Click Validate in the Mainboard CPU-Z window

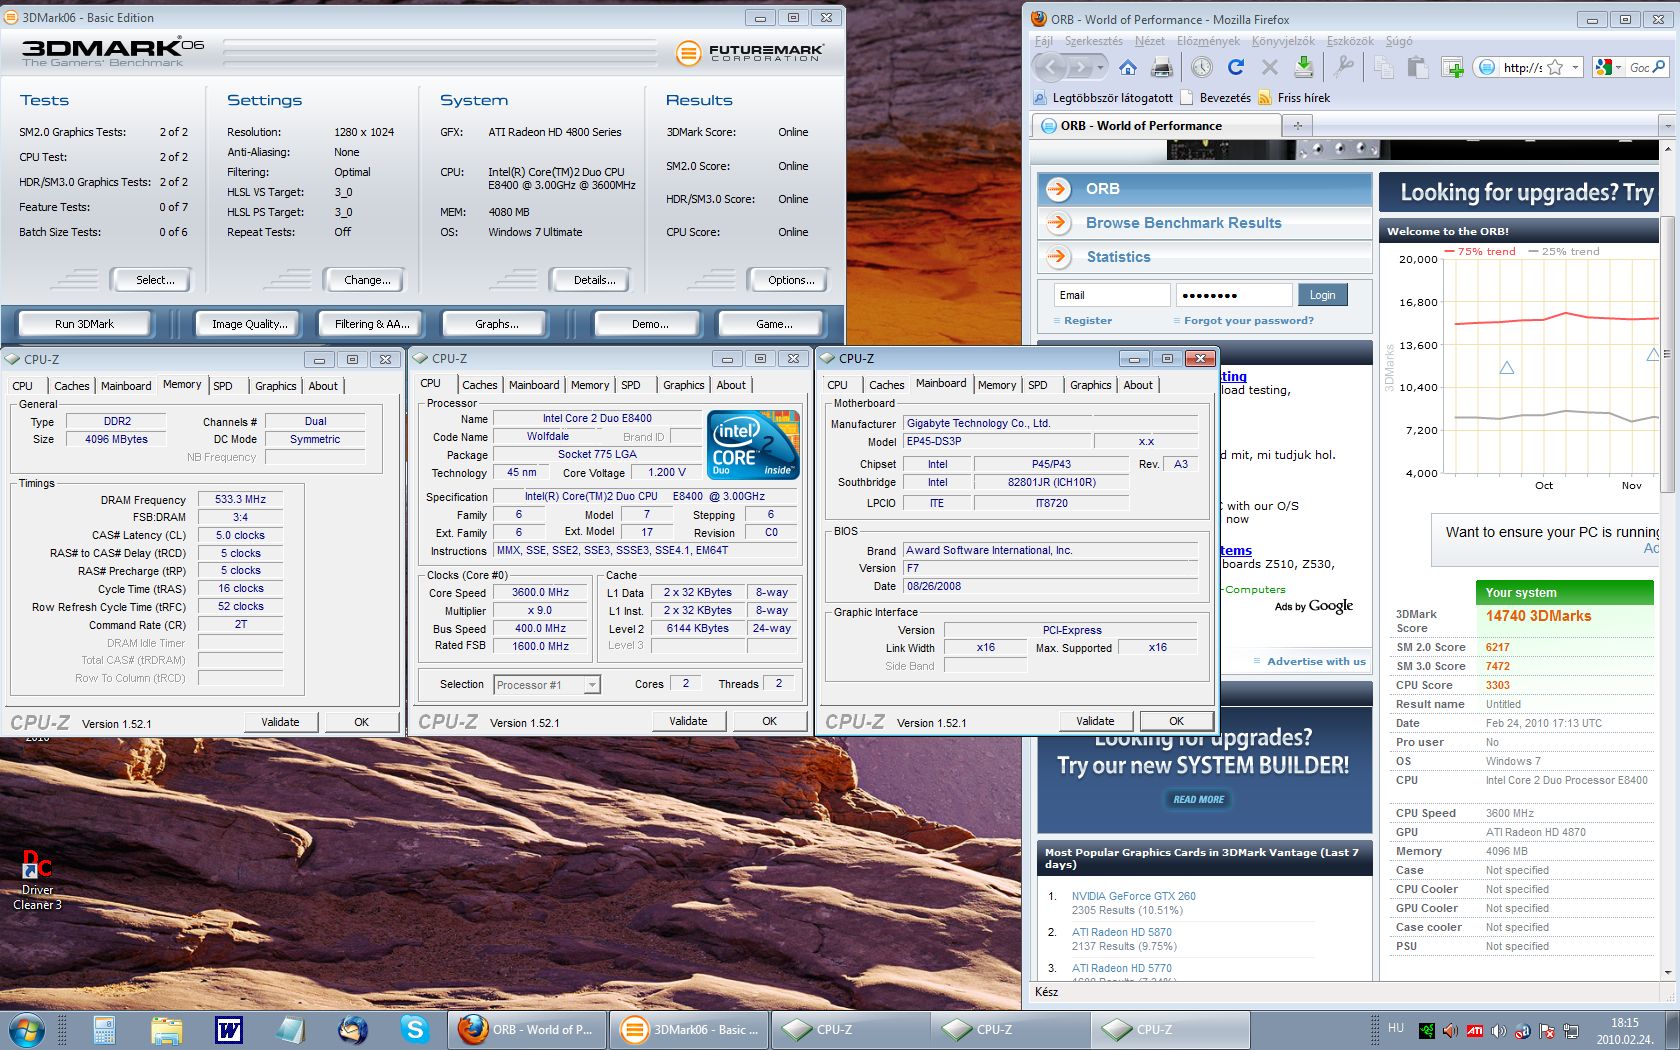coord(1095,721)
